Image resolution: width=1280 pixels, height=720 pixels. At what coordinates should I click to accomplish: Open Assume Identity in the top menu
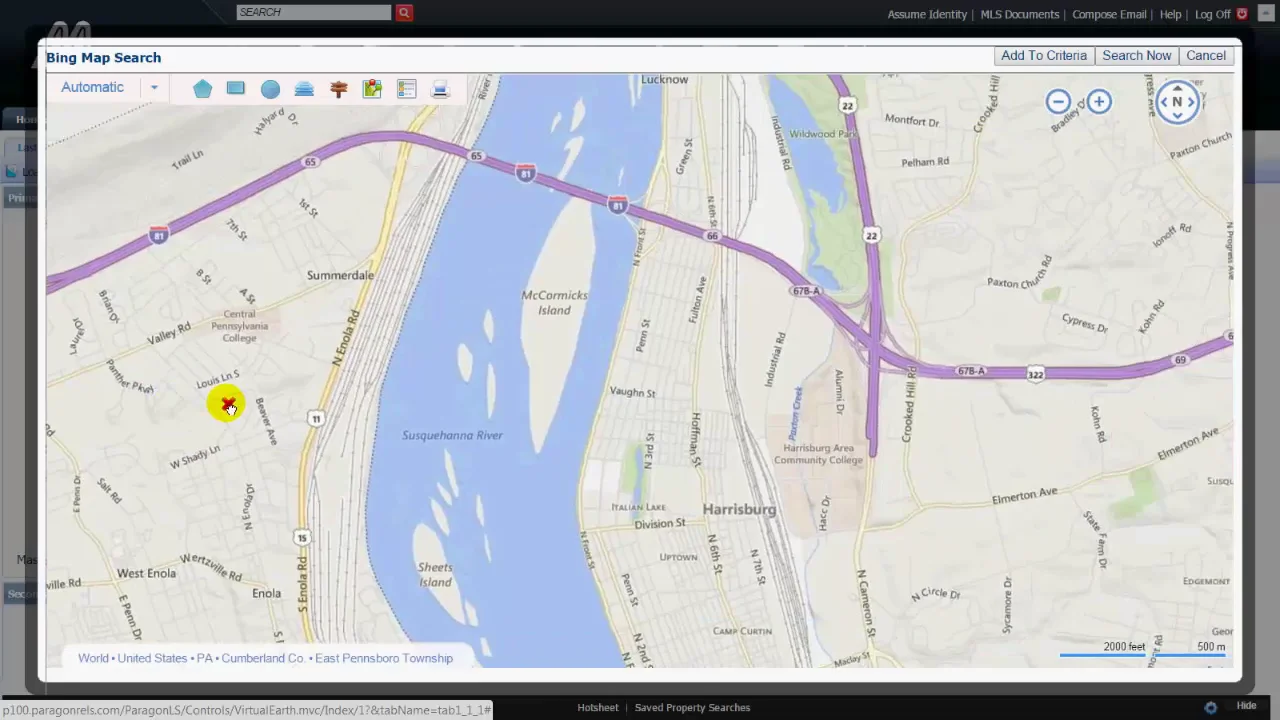pyautogui.click(x=927, y=14)
